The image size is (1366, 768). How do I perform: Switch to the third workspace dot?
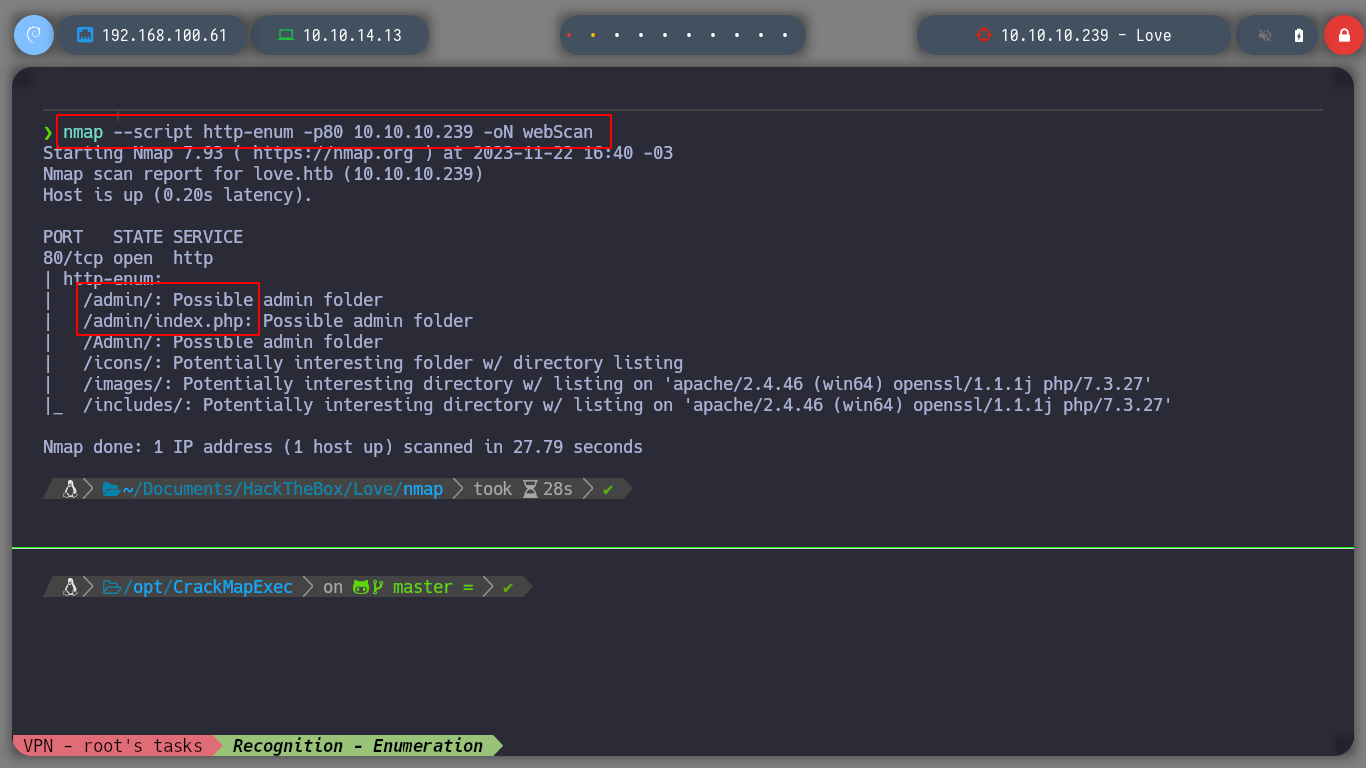click(x=617, y=35)
